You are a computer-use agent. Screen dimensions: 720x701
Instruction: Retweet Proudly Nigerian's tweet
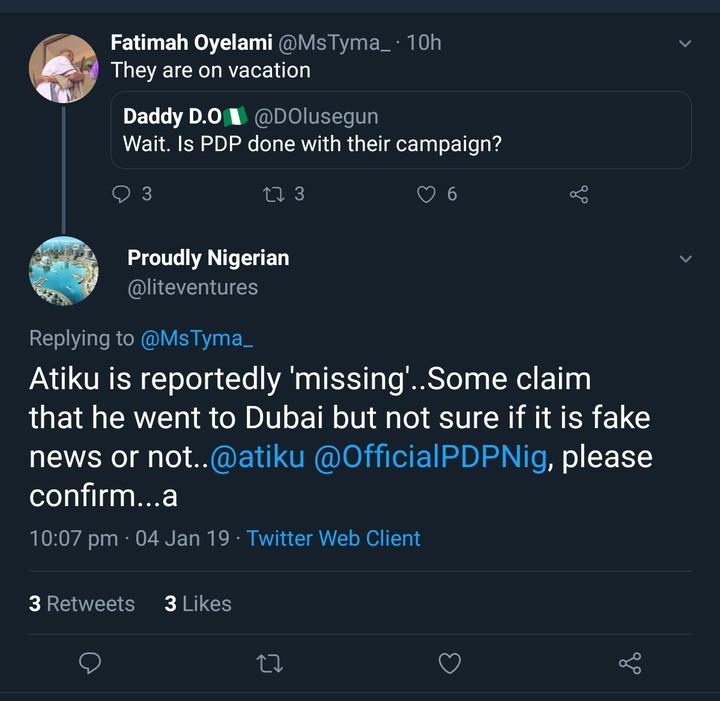pyautogui.click(x=269, y=663)
